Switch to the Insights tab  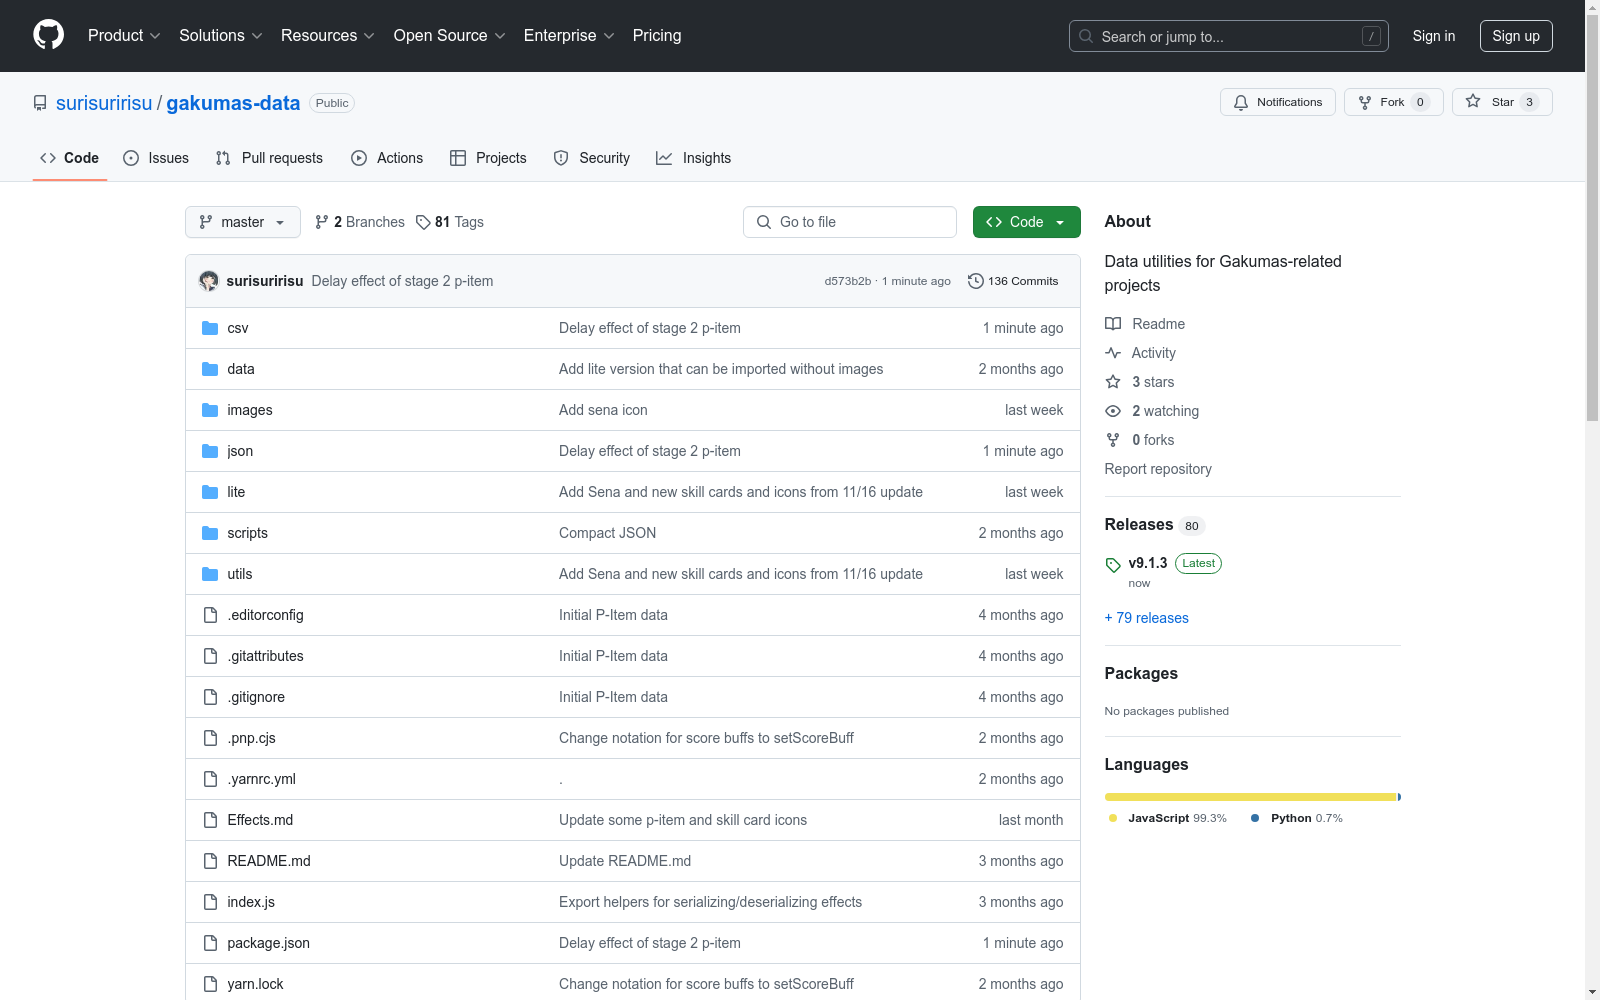click(x=694, y=158)
